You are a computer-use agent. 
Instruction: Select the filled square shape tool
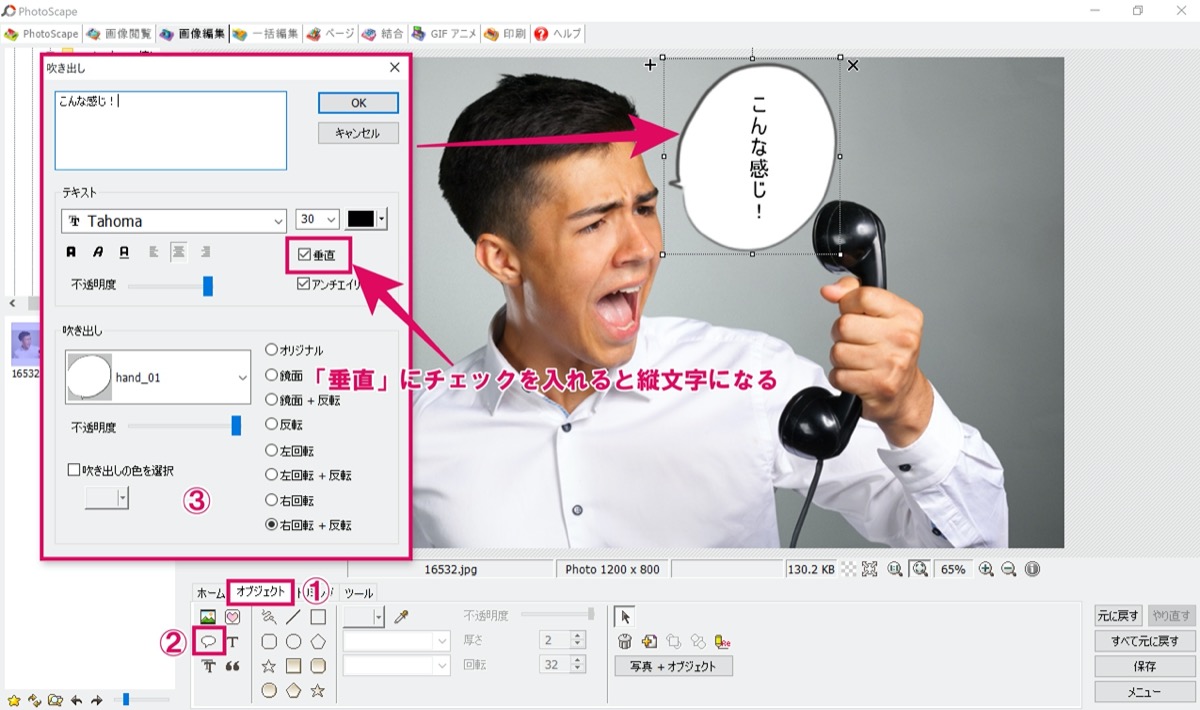point(293,666)
